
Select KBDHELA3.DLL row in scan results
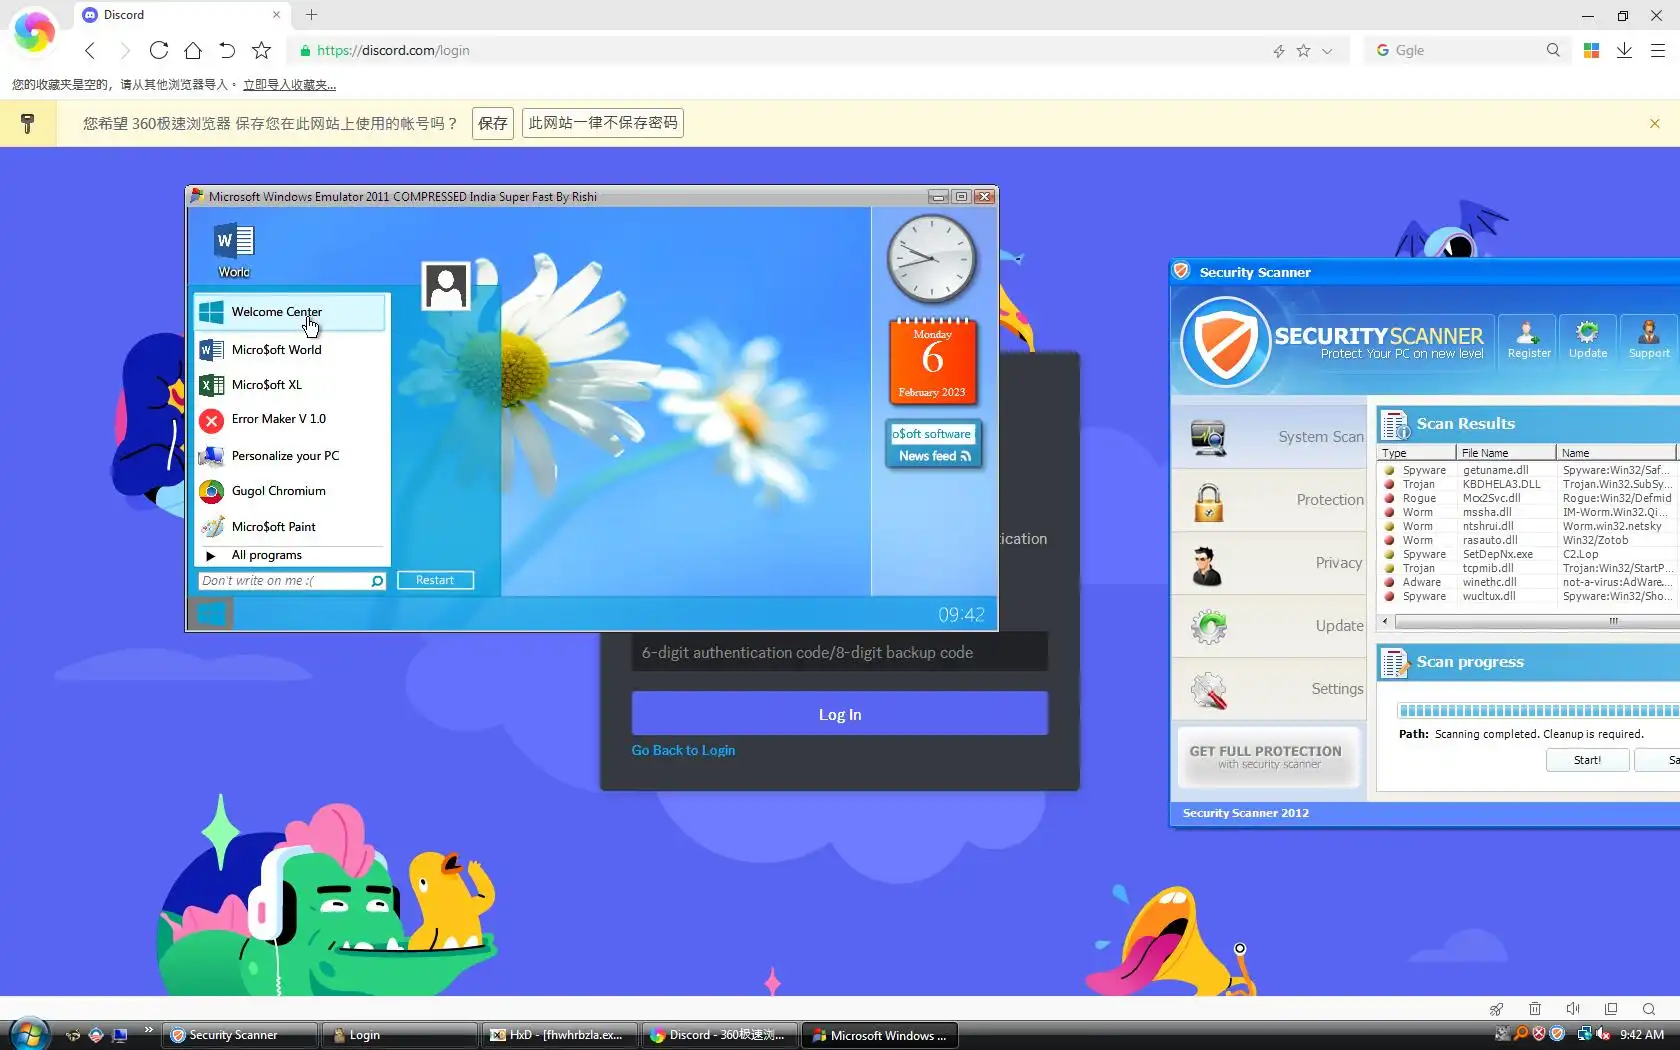[x=1530, y=484]
